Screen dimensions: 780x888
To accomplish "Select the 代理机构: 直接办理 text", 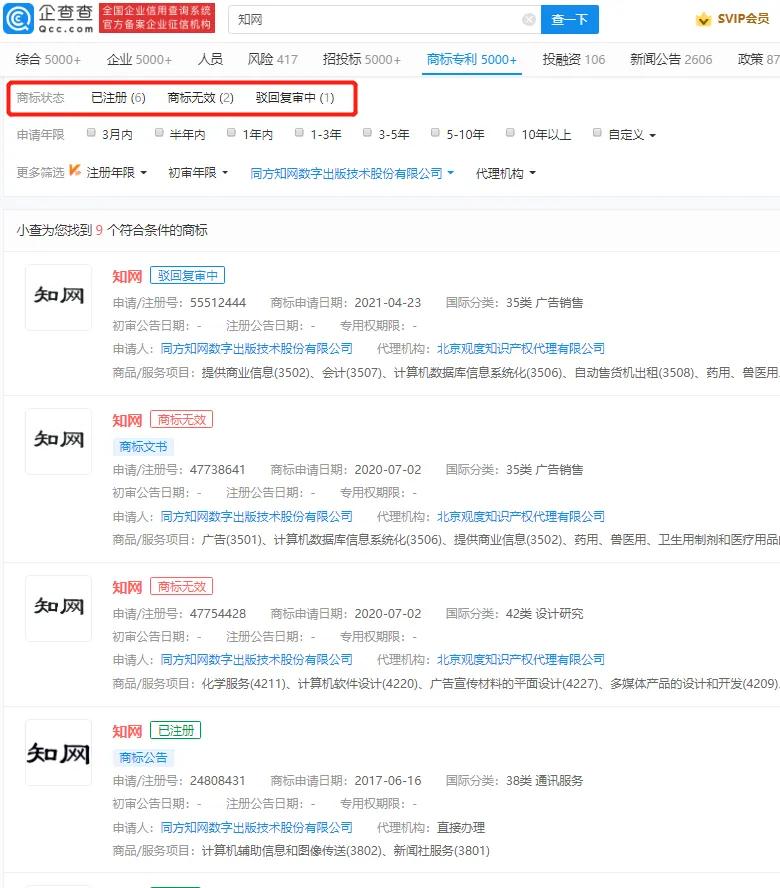I will [431, 827].
